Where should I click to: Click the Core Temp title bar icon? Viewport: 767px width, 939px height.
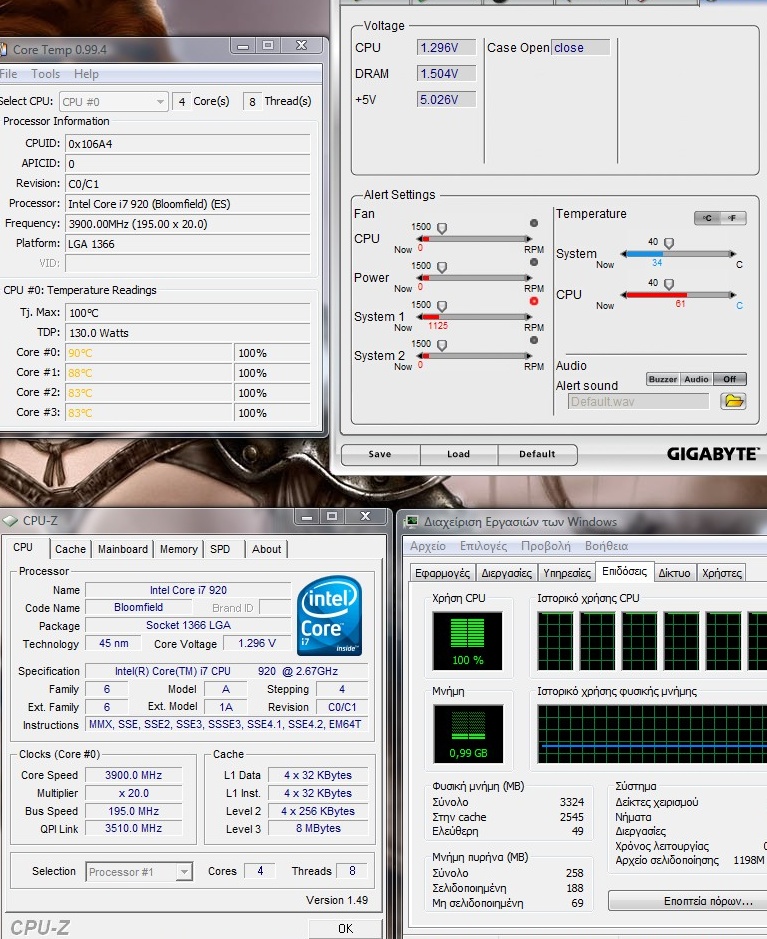tap(4, 50)
